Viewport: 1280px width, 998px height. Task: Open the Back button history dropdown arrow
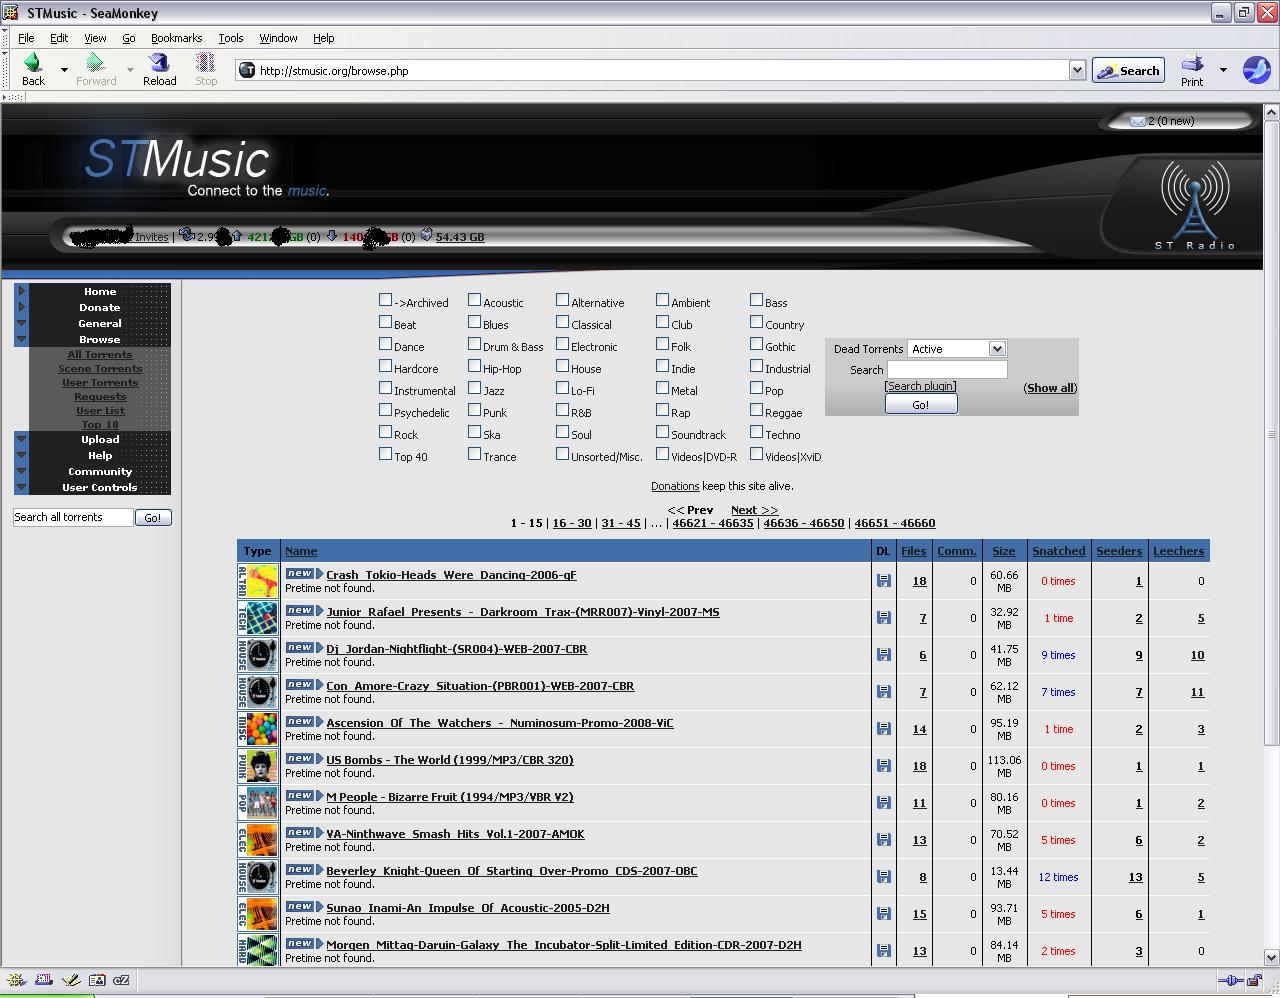64,70
